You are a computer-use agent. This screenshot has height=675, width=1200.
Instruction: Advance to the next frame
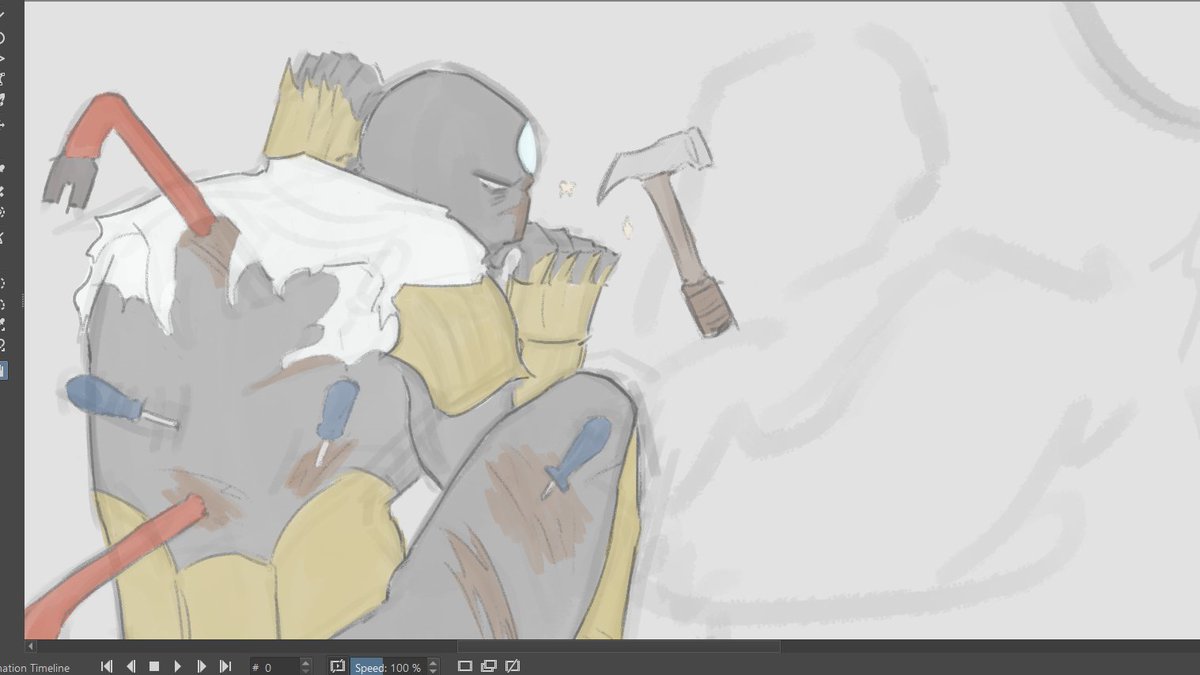[x=201, y=666]
